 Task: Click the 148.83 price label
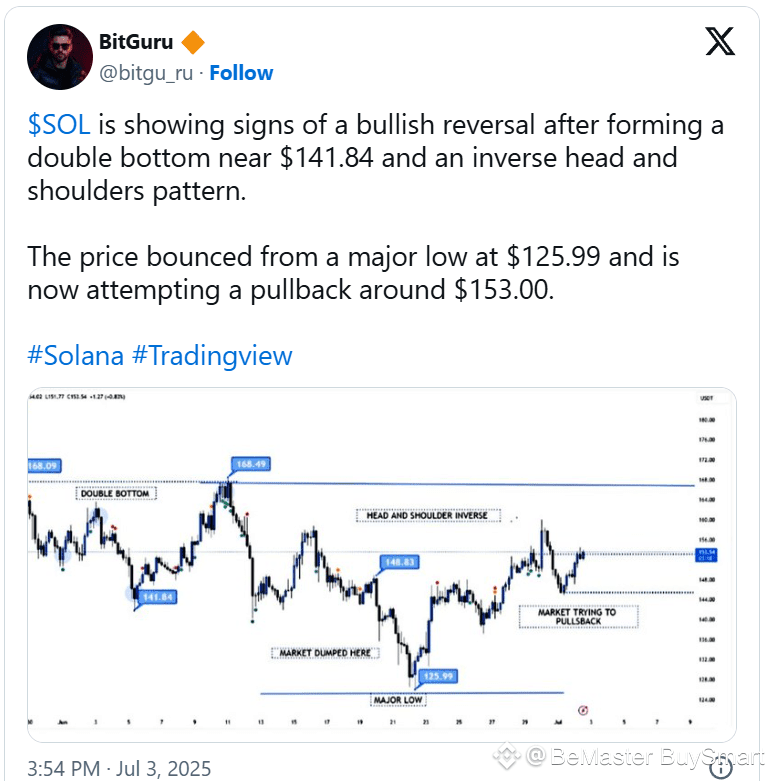pyautogui.click(x=399, y=562)
